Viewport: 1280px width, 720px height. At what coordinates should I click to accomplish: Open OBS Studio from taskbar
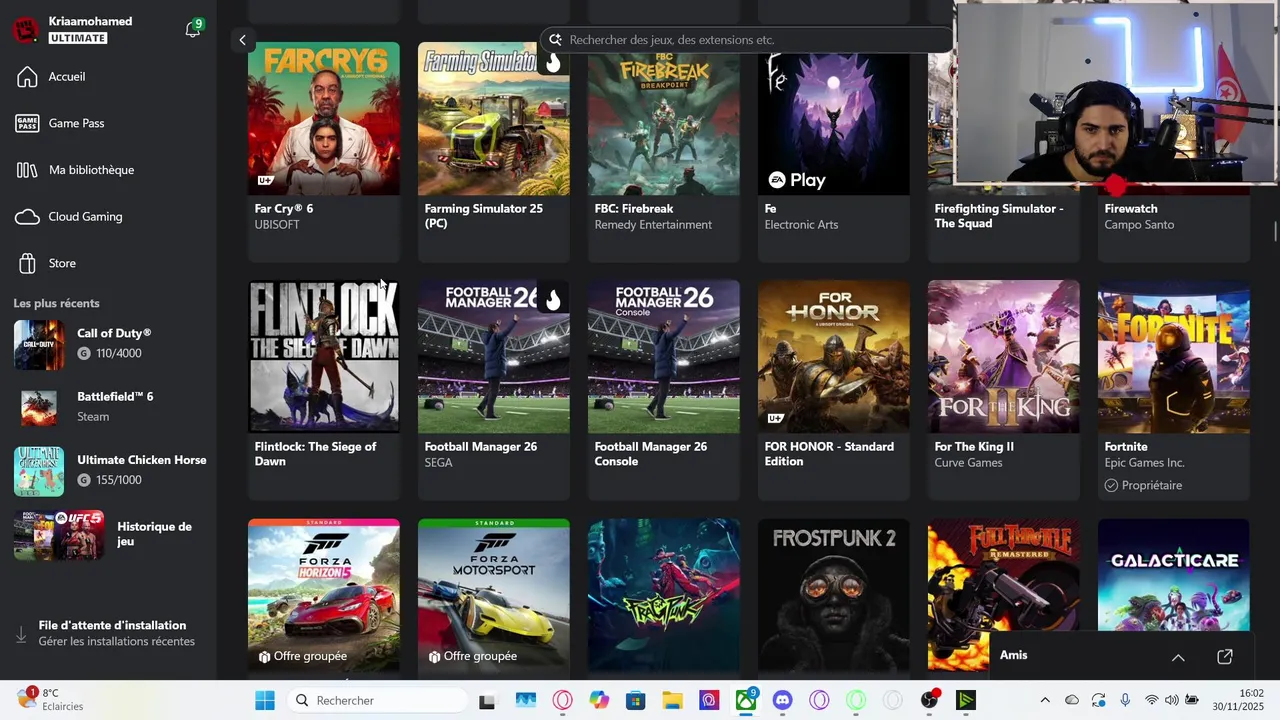[929, 700]
